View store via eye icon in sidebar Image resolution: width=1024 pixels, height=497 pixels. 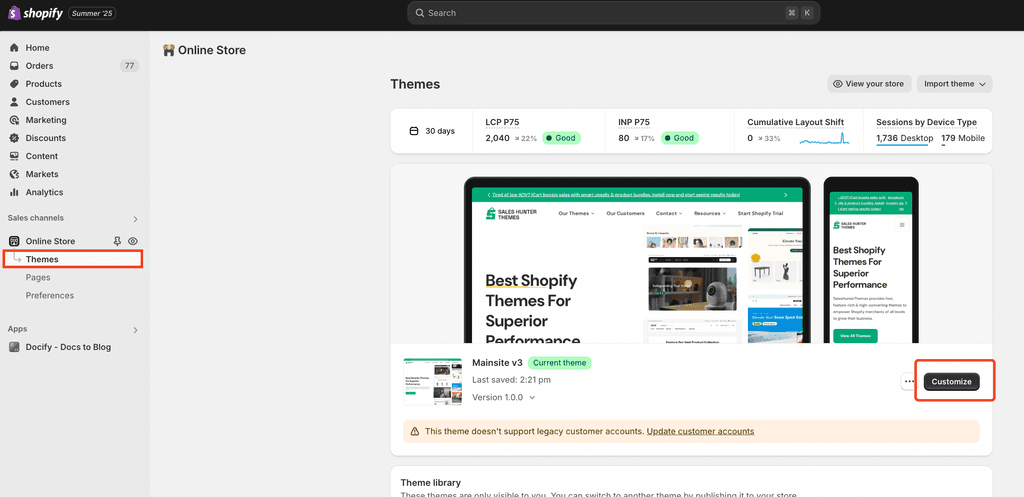pyautogui.click(x=133, y=241)
